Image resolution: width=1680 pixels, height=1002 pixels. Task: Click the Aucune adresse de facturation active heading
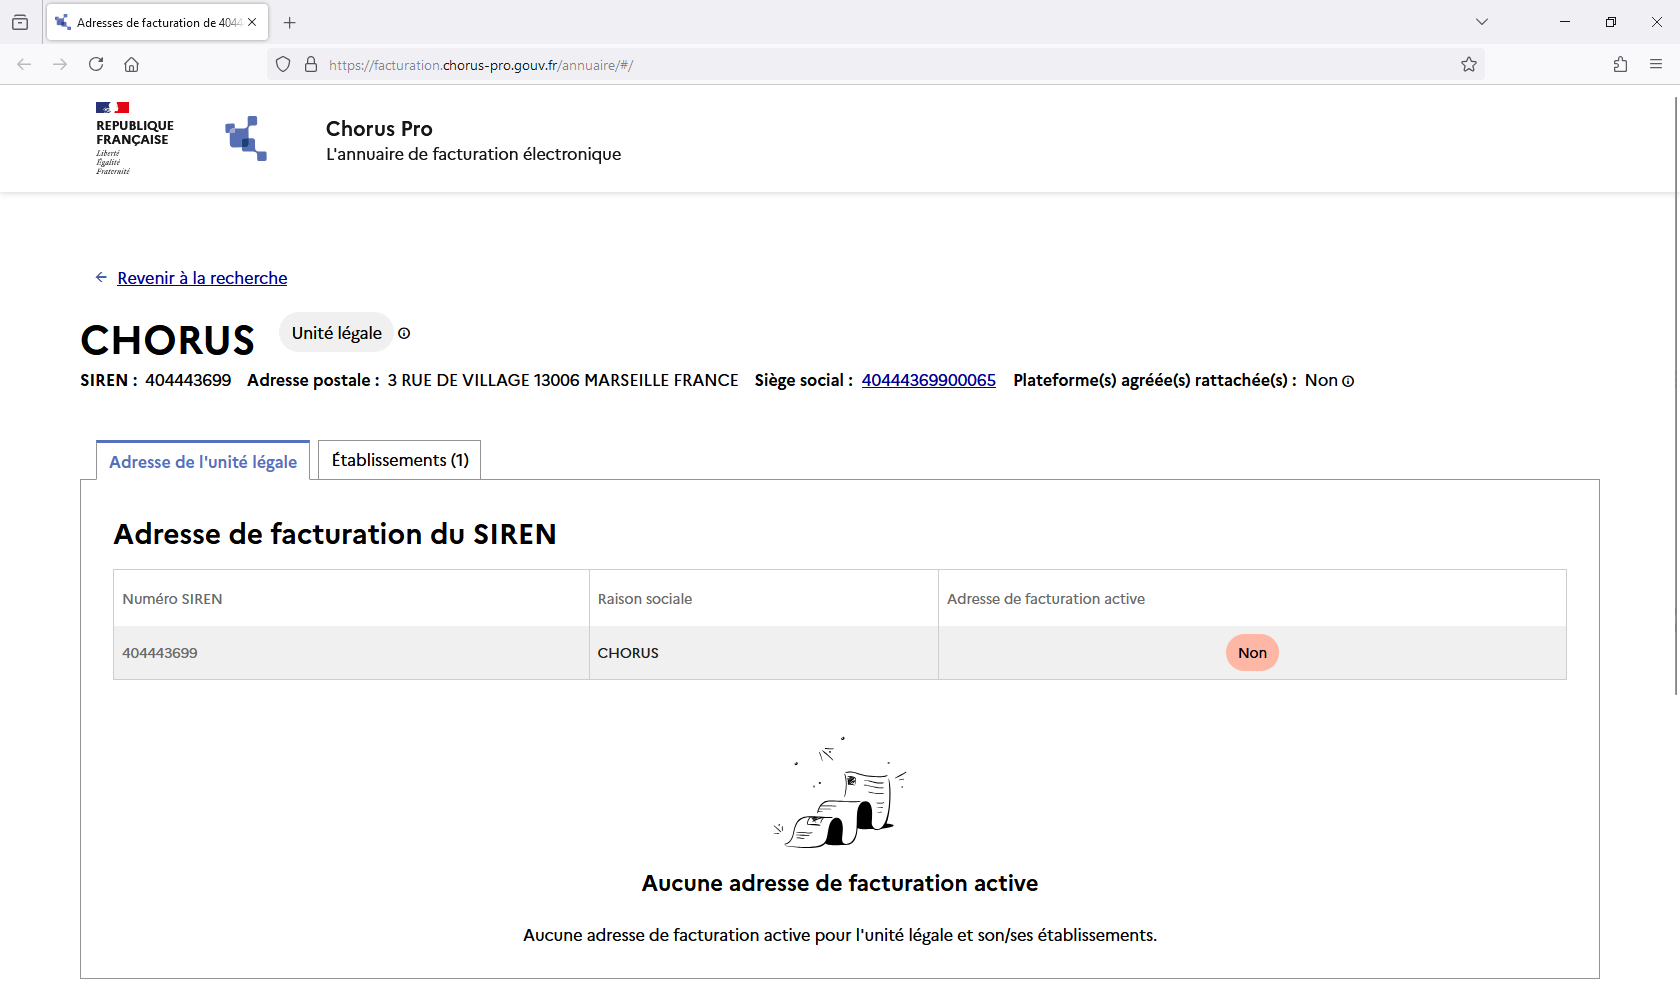840,883
